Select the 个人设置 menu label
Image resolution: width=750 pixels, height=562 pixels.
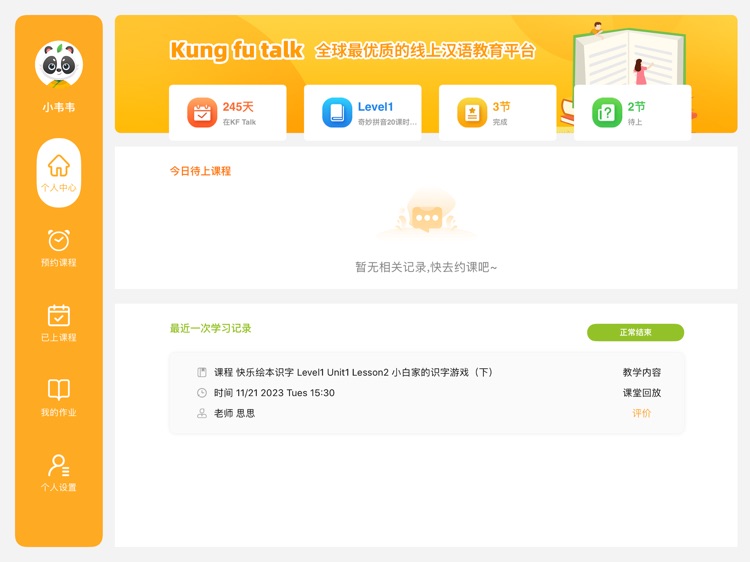pyautogui.click(x=59, y=487)
